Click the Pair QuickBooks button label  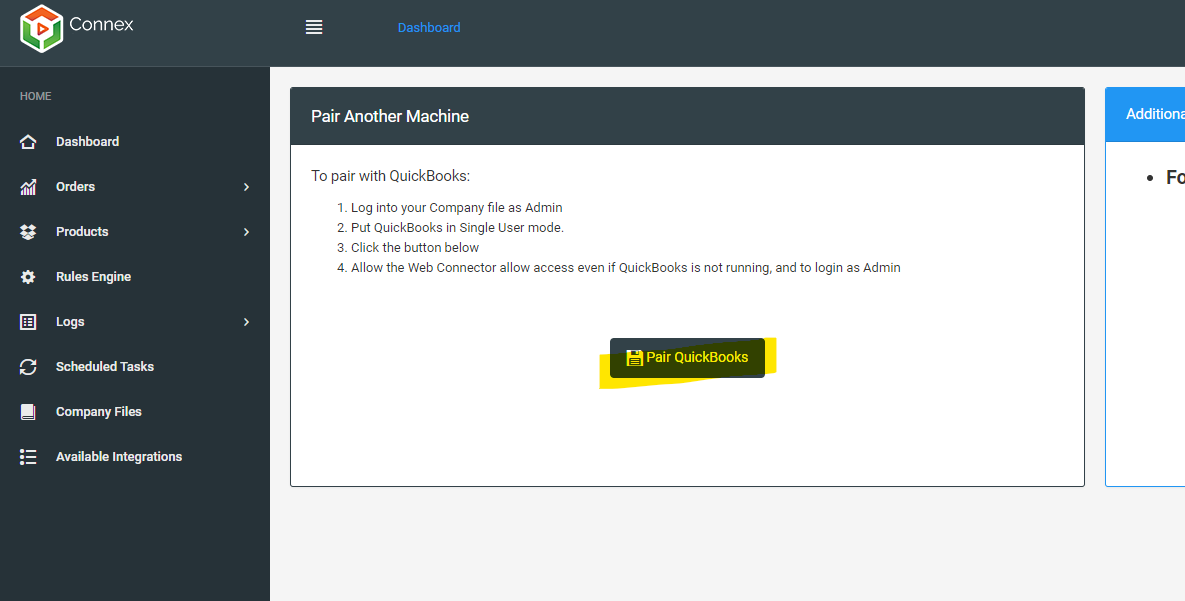point(697,358)
